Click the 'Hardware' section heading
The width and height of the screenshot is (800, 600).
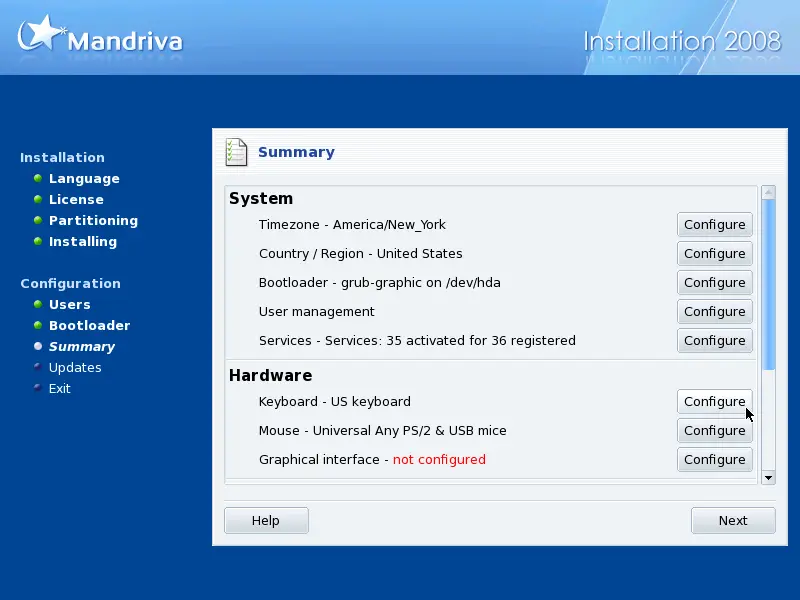[x=270, y=376]
